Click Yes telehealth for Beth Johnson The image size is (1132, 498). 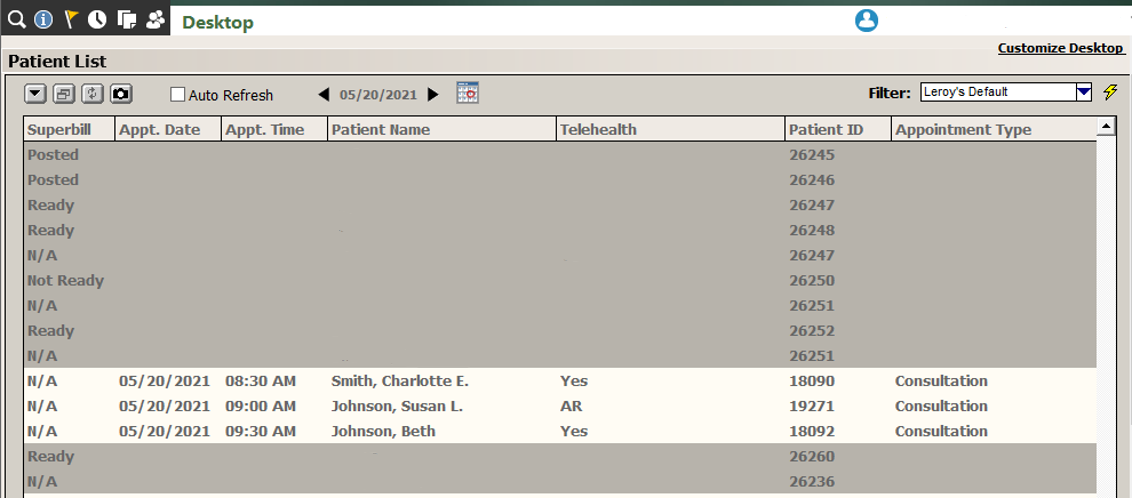coord(574,432)
